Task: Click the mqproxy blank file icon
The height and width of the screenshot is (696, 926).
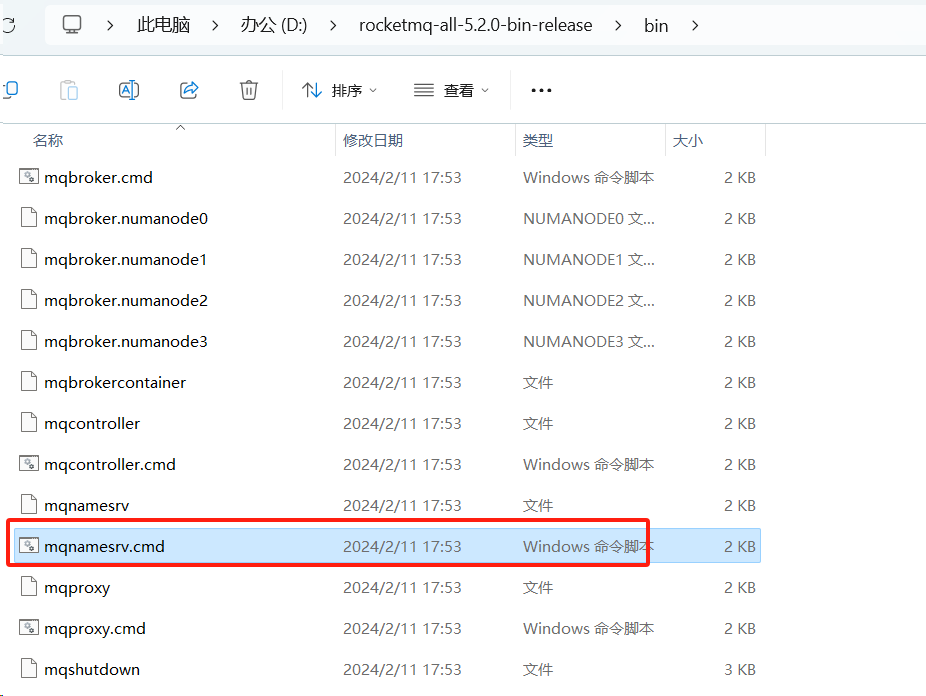Action: pos(29,587)
